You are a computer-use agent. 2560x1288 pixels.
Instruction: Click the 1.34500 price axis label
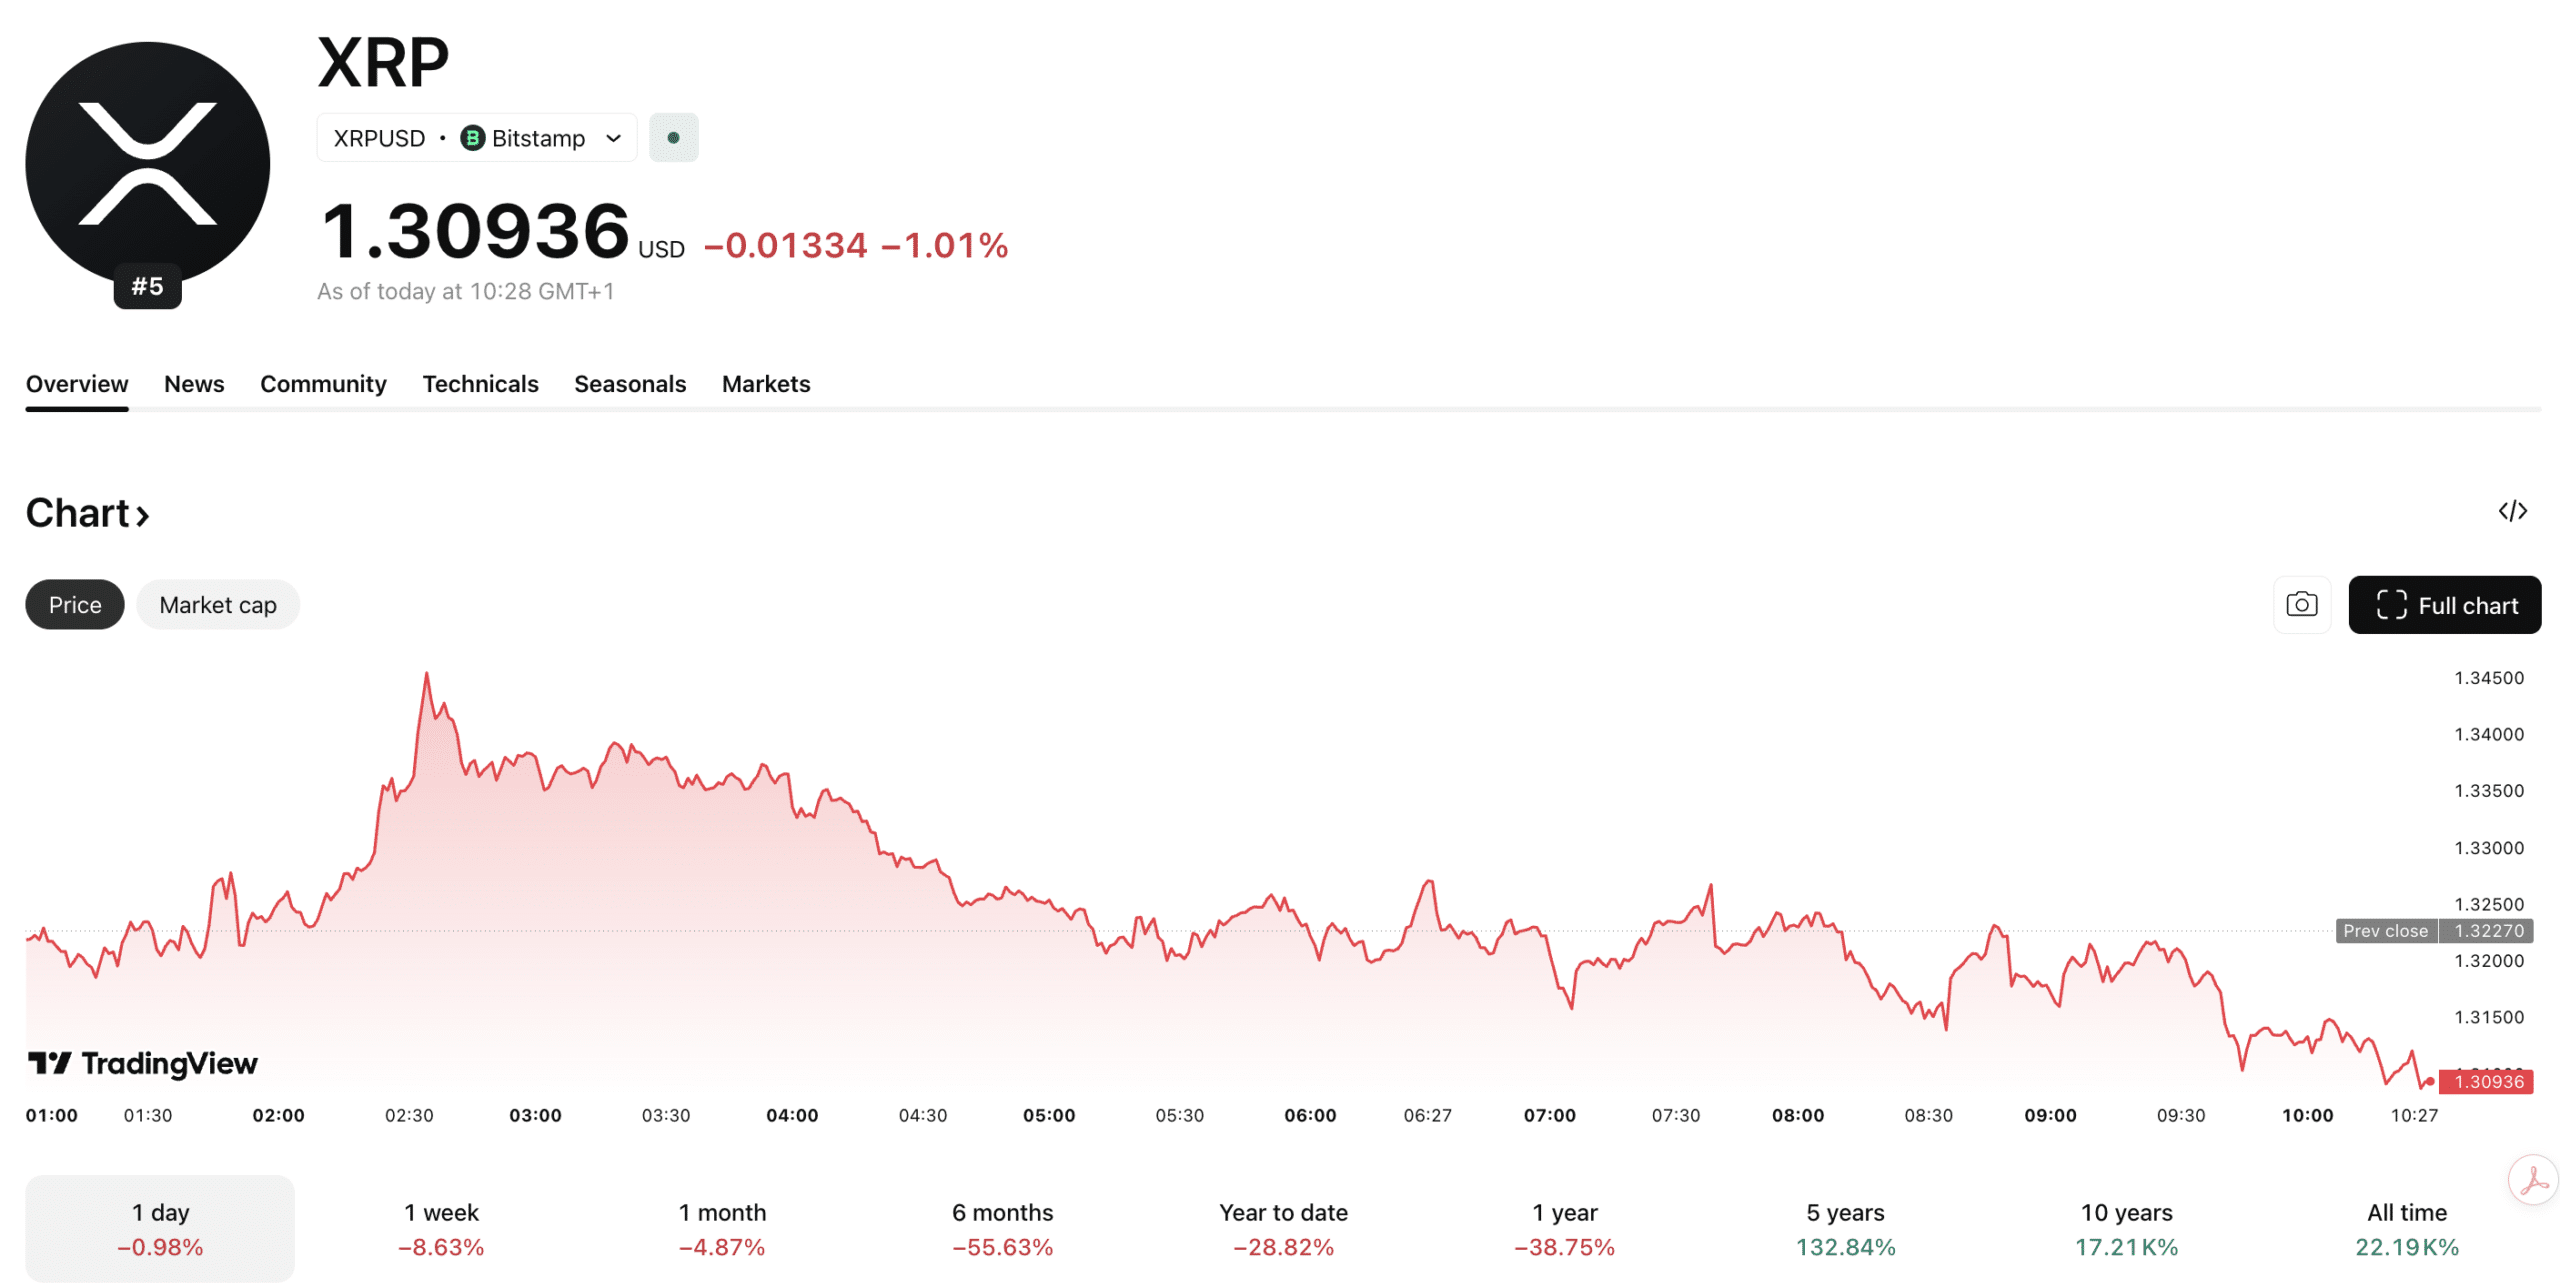[x=2489, y=678]
